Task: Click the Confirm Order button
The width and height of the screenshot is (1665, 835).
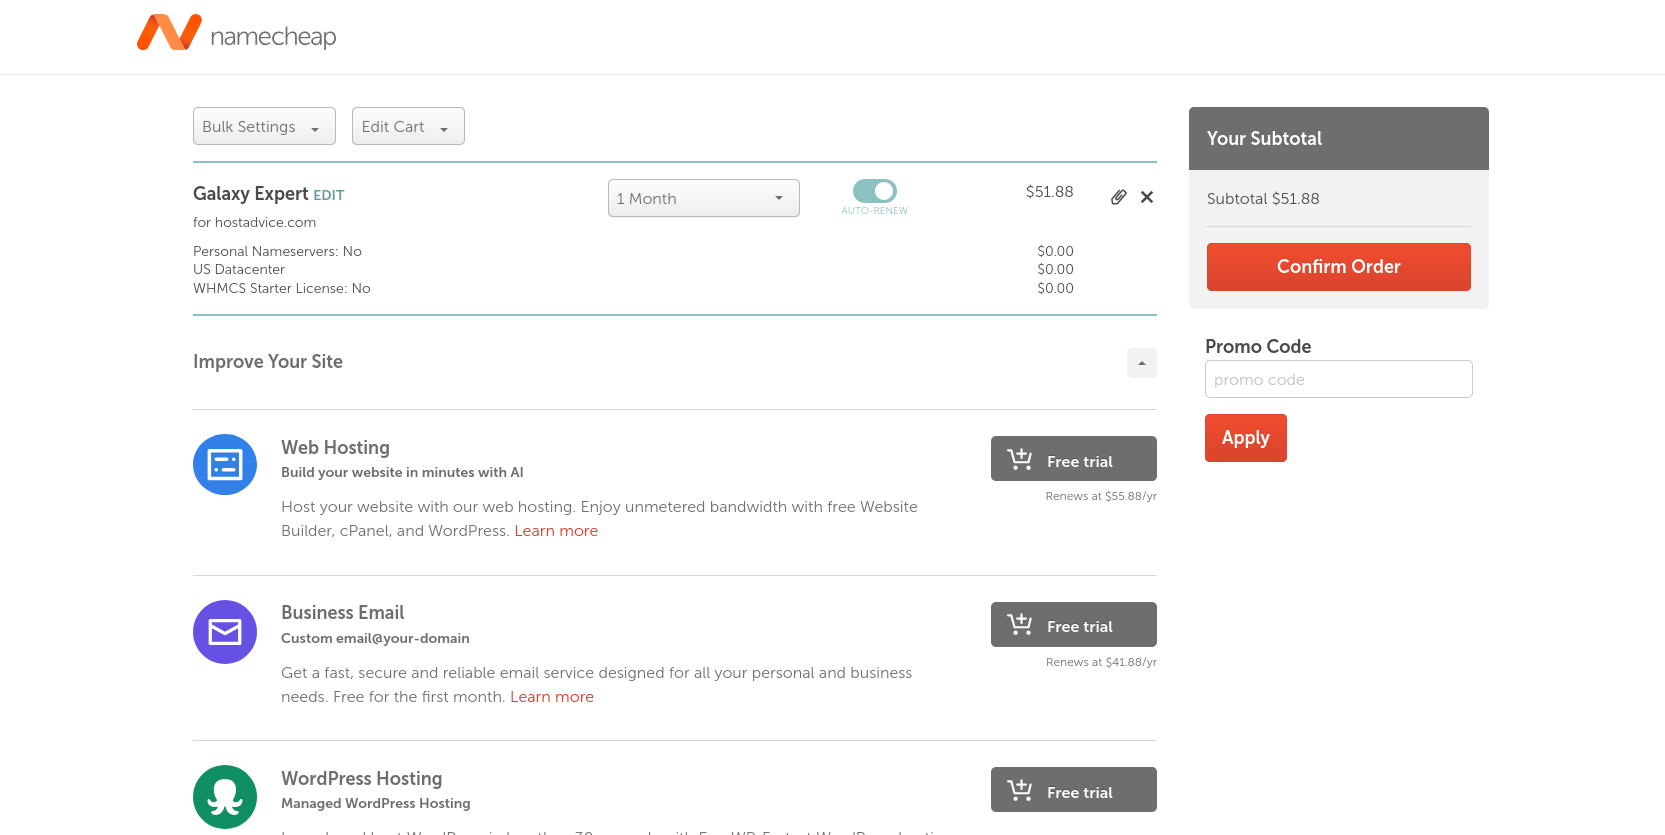Action: [x=1339, y=267]
